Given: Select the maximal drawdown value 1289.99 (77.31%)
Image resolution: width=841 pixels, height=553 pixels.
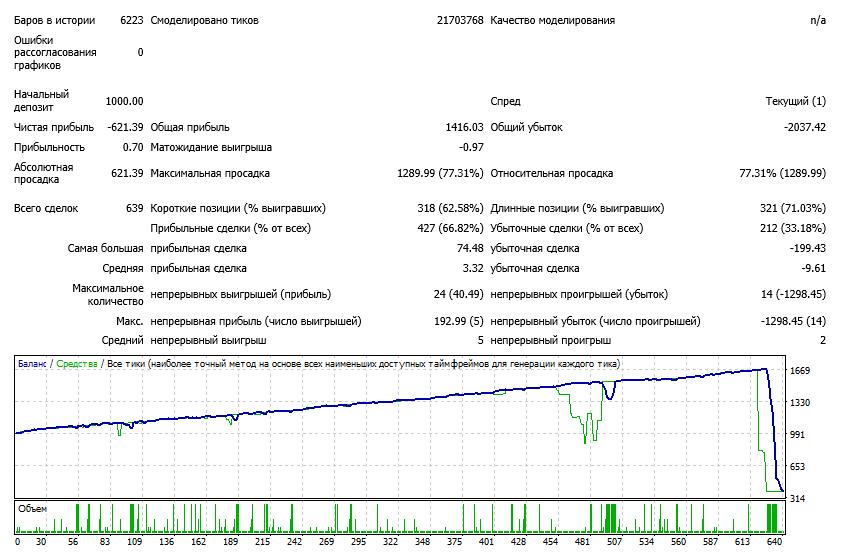Looking at the screenshot, I should [x=440, y=174].
